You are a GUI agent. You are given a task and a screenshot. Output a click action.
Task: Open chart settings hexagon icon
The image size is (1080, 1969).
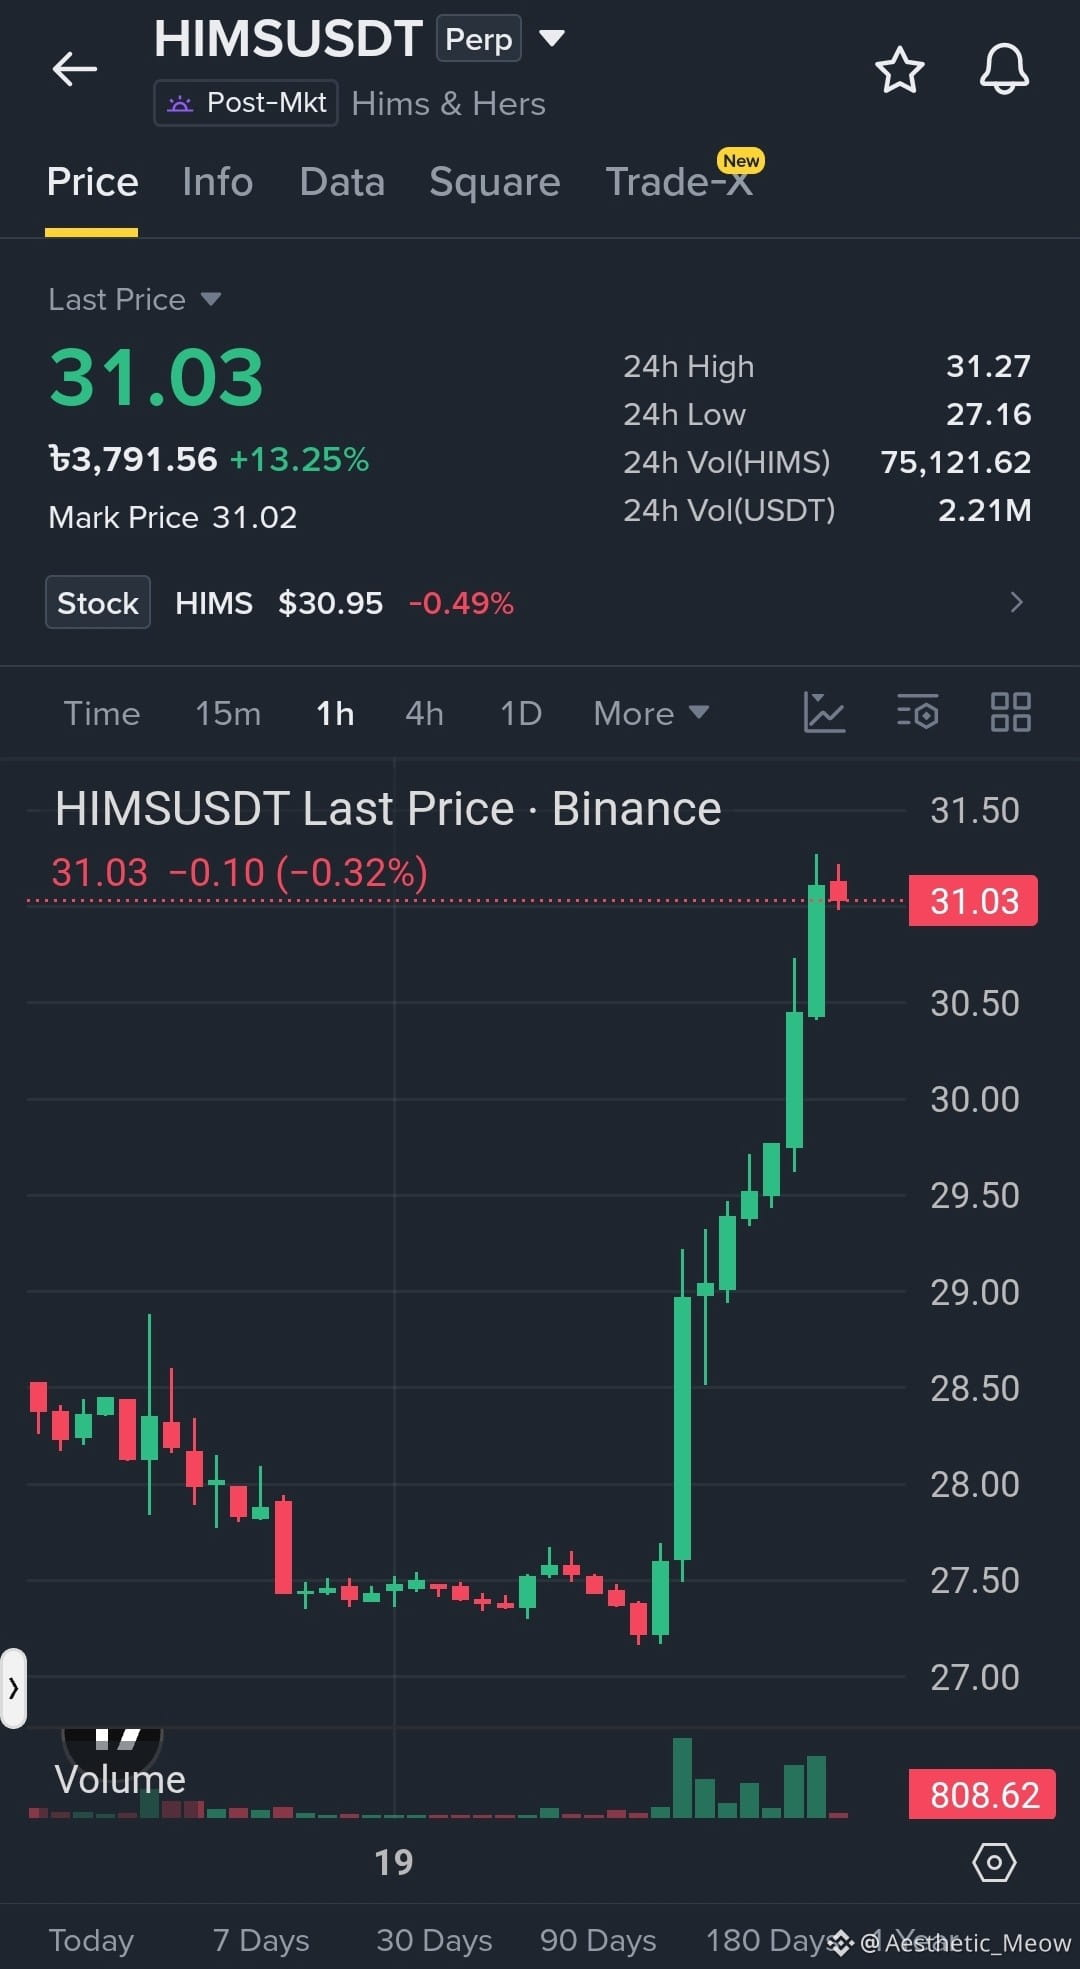point(994,1862)
